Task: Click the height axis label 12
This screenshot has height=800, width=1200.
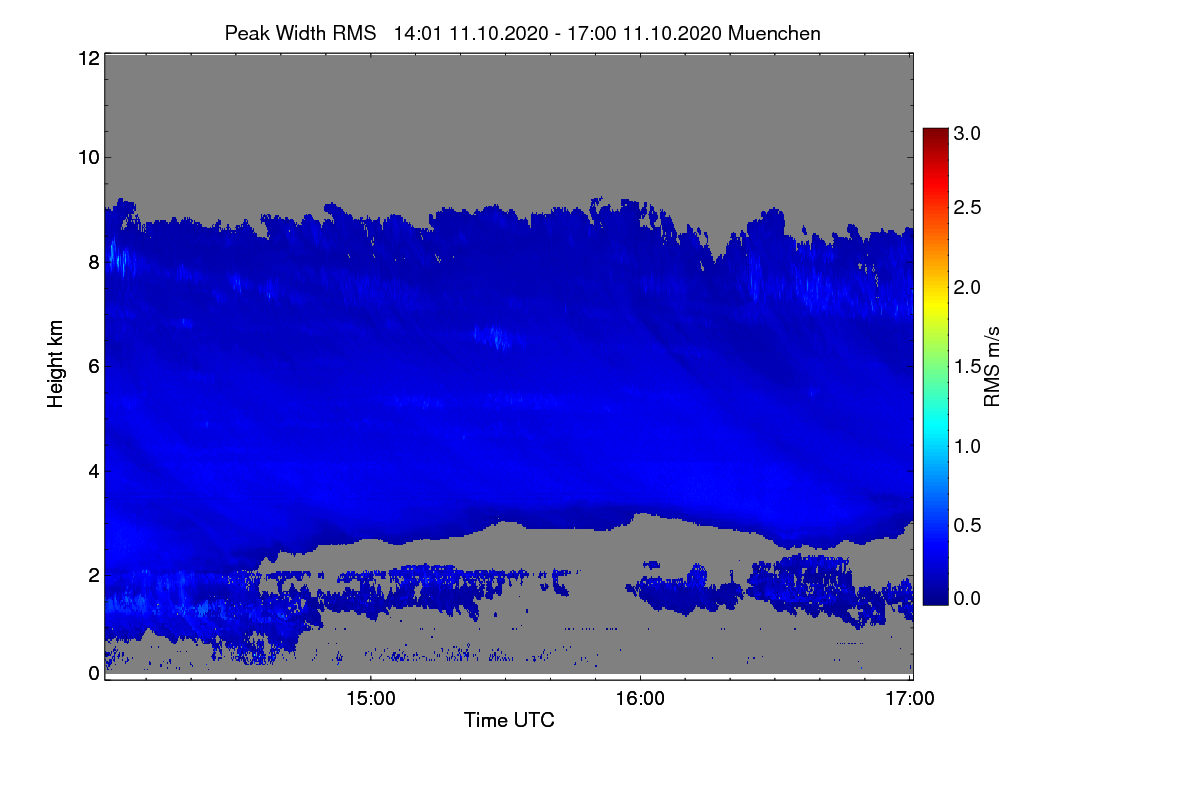Action: pyautogui.click(x=87, y=58)
